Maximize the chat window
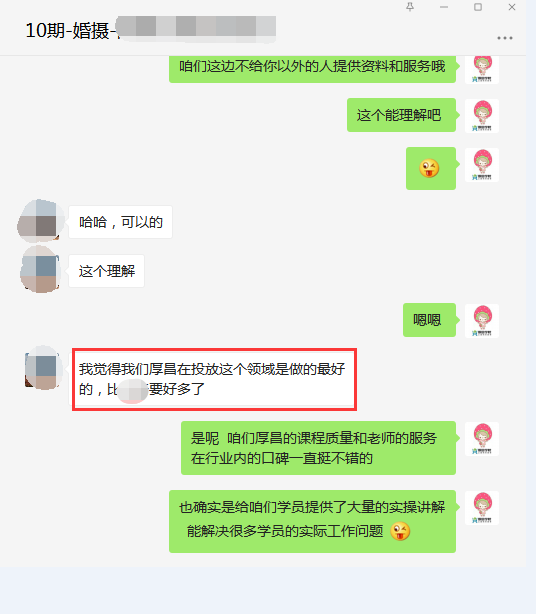Screen dimensions: 536x614 click(x=478, y=7)
